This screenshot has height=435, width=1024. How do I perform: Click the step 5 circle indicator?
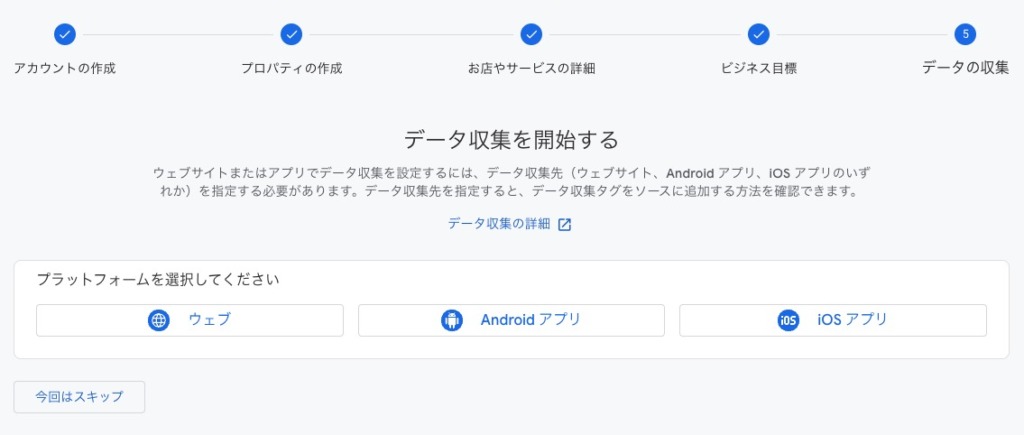[965, 34]
